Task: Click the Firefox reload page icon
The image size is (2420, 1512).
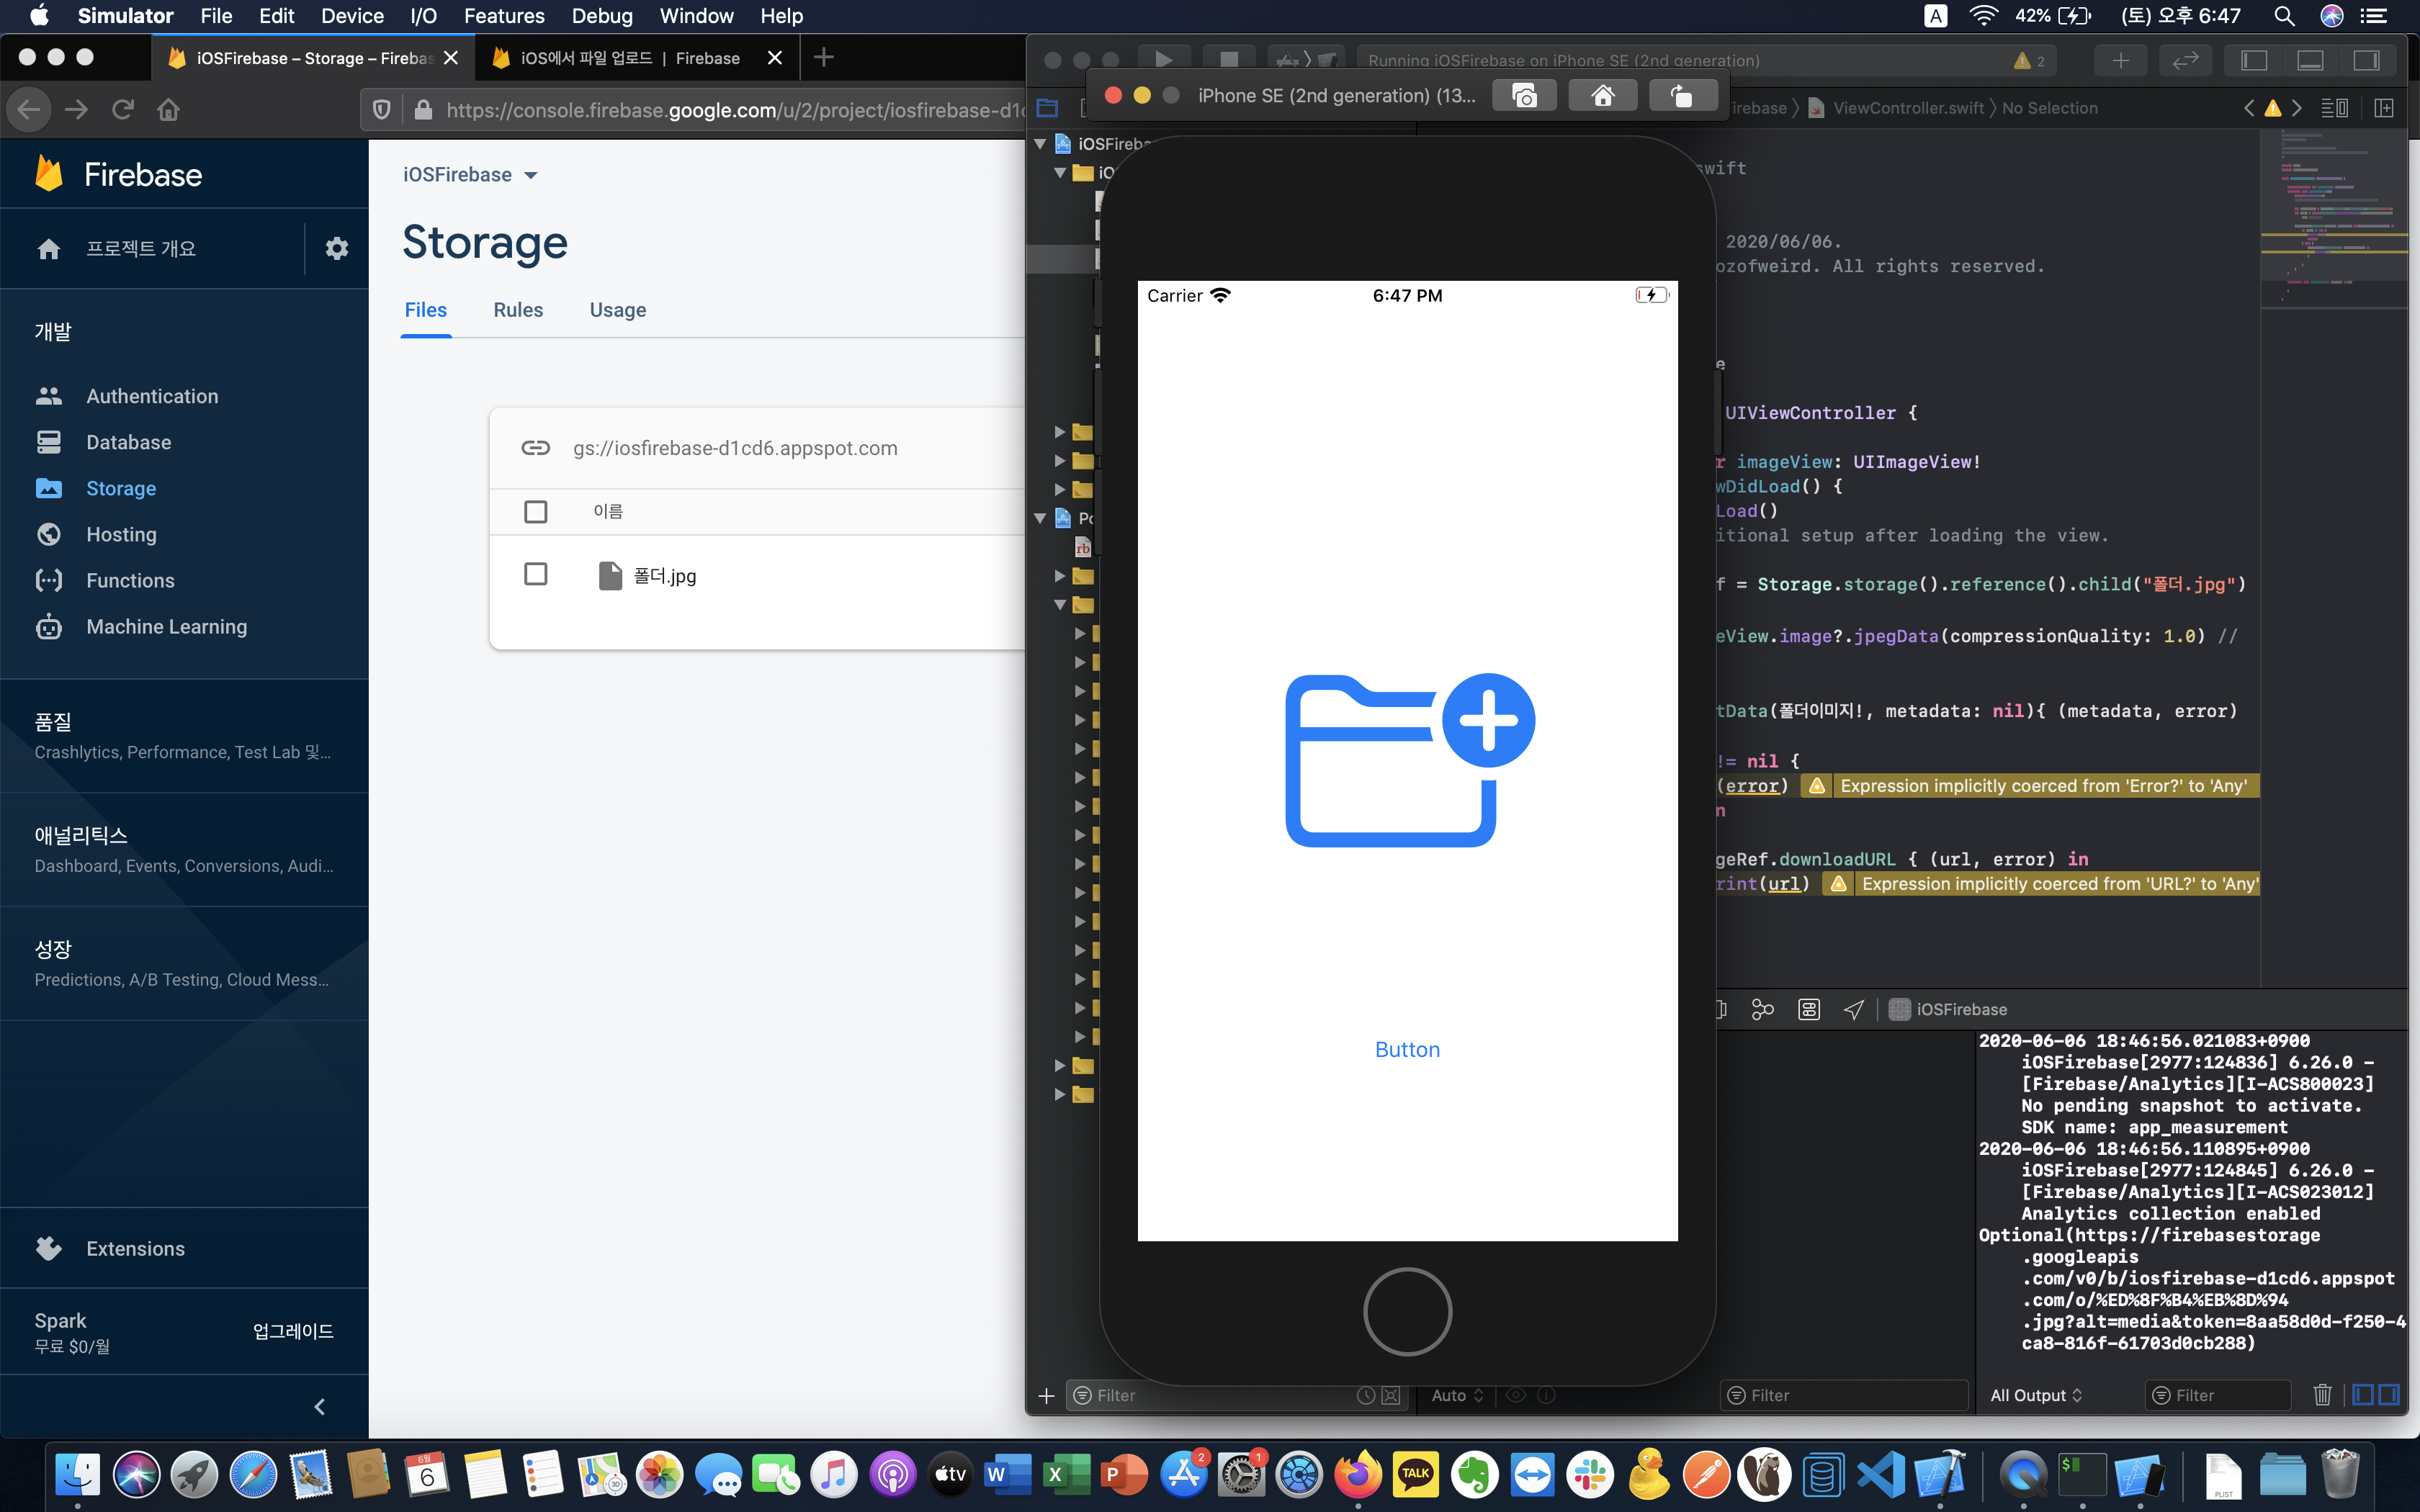Action: pos(123,109)
